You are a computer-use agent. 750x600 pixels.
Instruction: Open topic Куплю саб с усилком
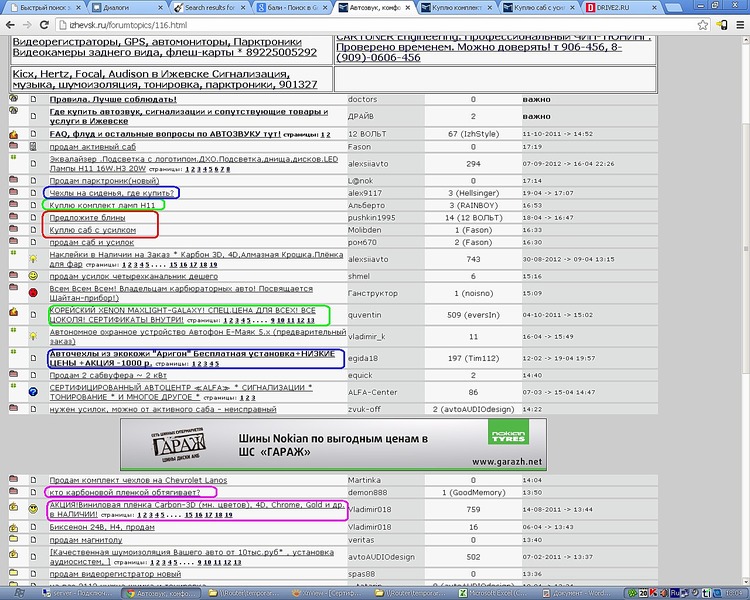tap(93, 230)
